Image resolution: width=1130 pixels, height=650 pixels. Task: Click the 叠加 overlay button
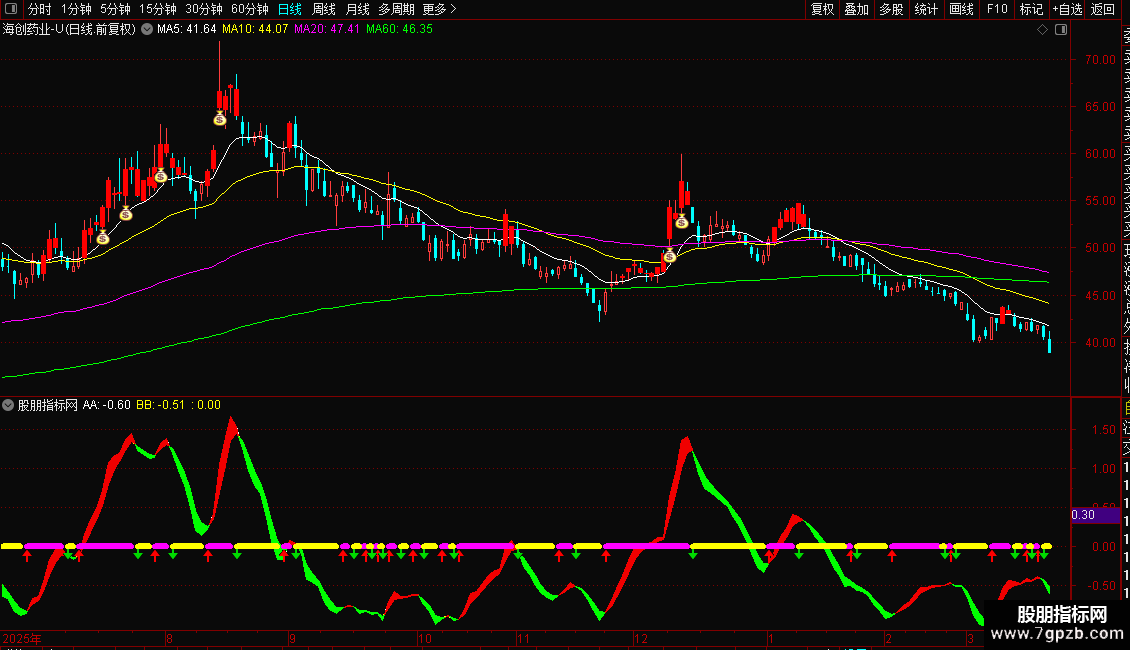click(x=856, y=10)
